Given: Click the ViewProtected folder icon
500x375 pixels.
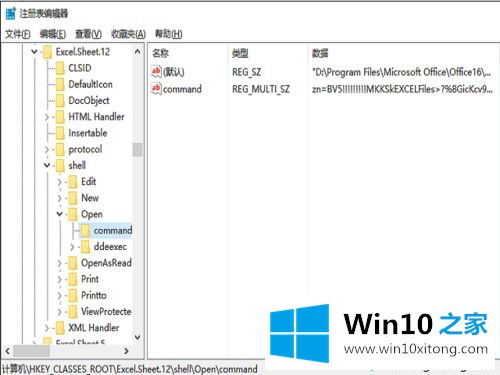Looking at the screenshot, I should pos(73,312).
